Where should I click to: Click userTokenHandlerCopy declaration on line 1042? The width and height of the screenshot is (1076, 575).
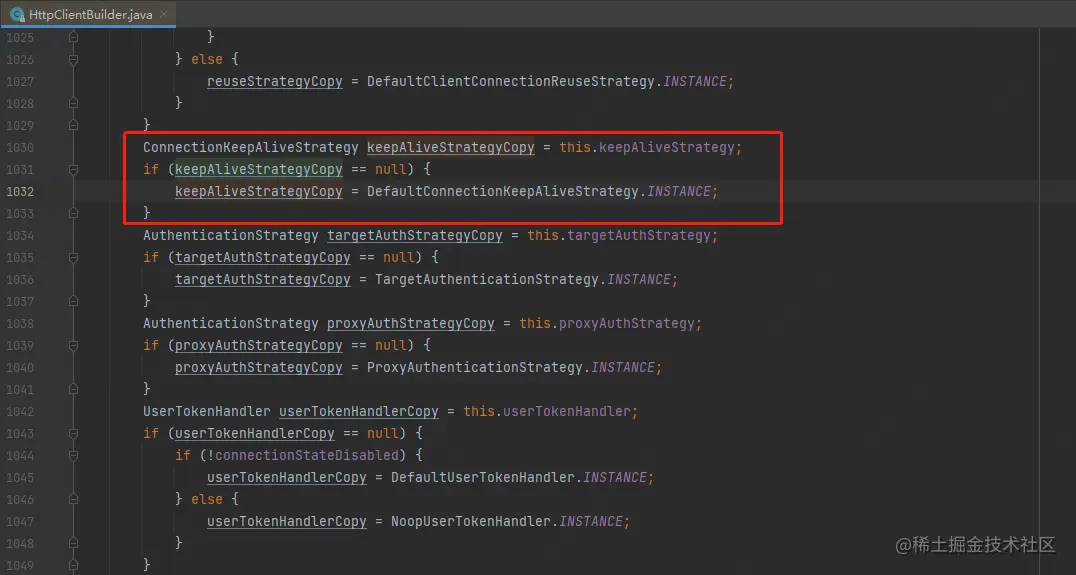(x=358, y=410)
